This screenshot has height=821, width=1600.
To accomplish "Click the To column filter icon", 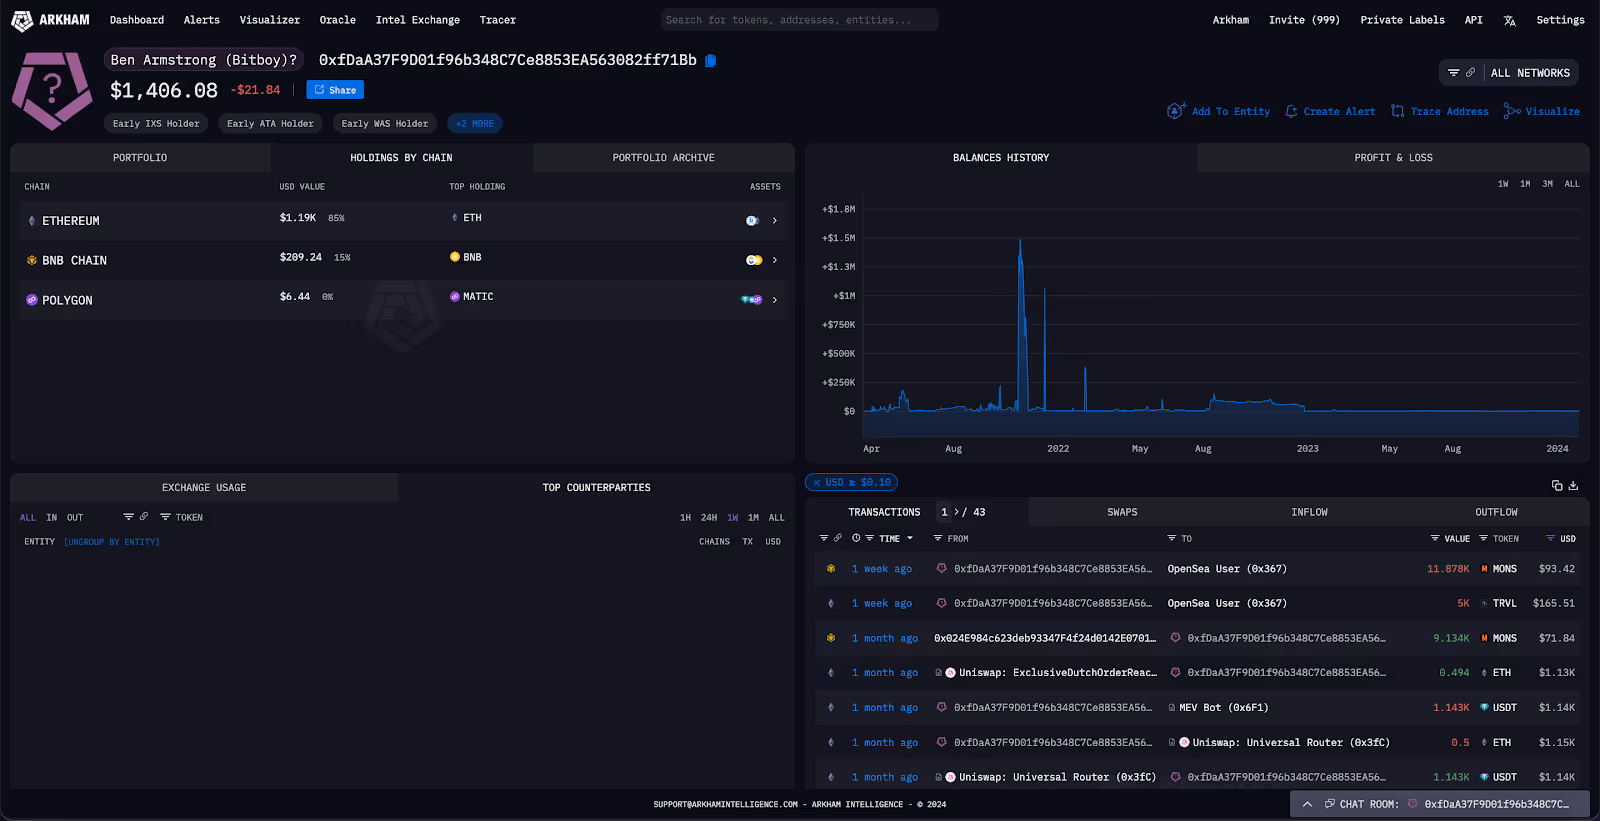I will [1172, 538].
